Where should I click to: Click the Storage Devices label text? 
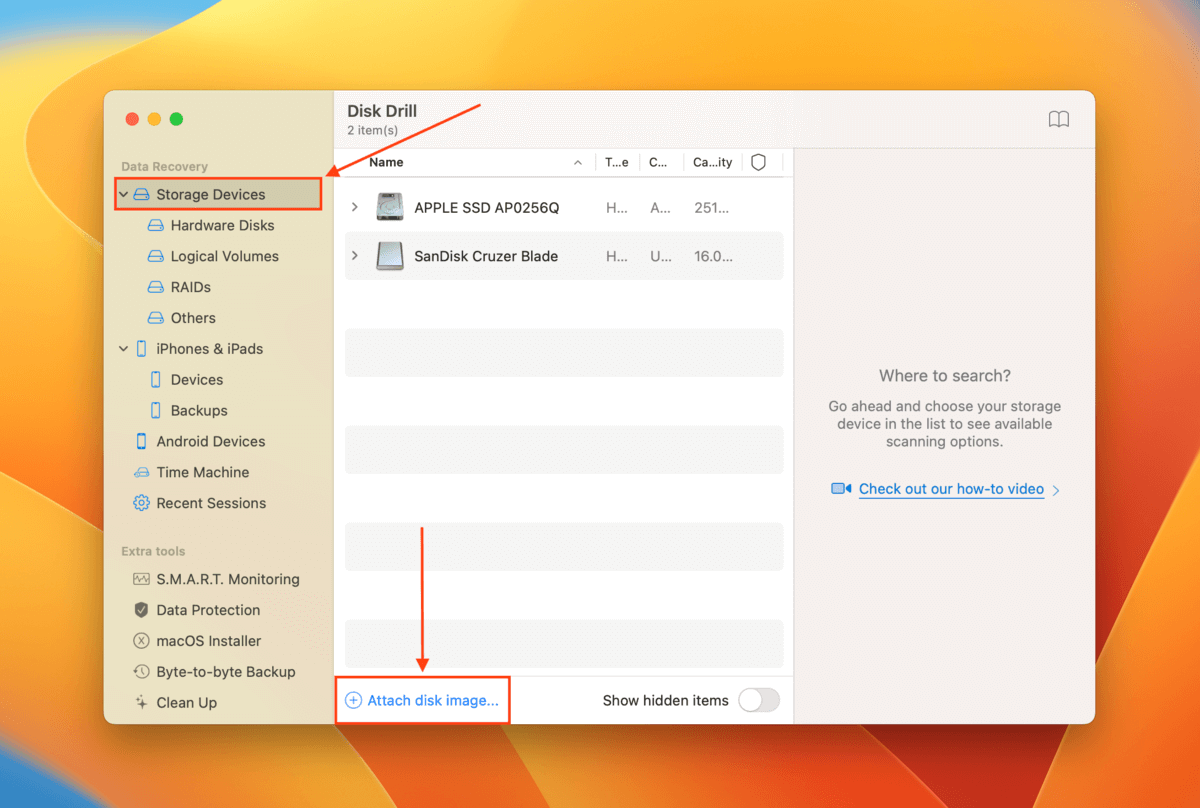pos(211,195)
